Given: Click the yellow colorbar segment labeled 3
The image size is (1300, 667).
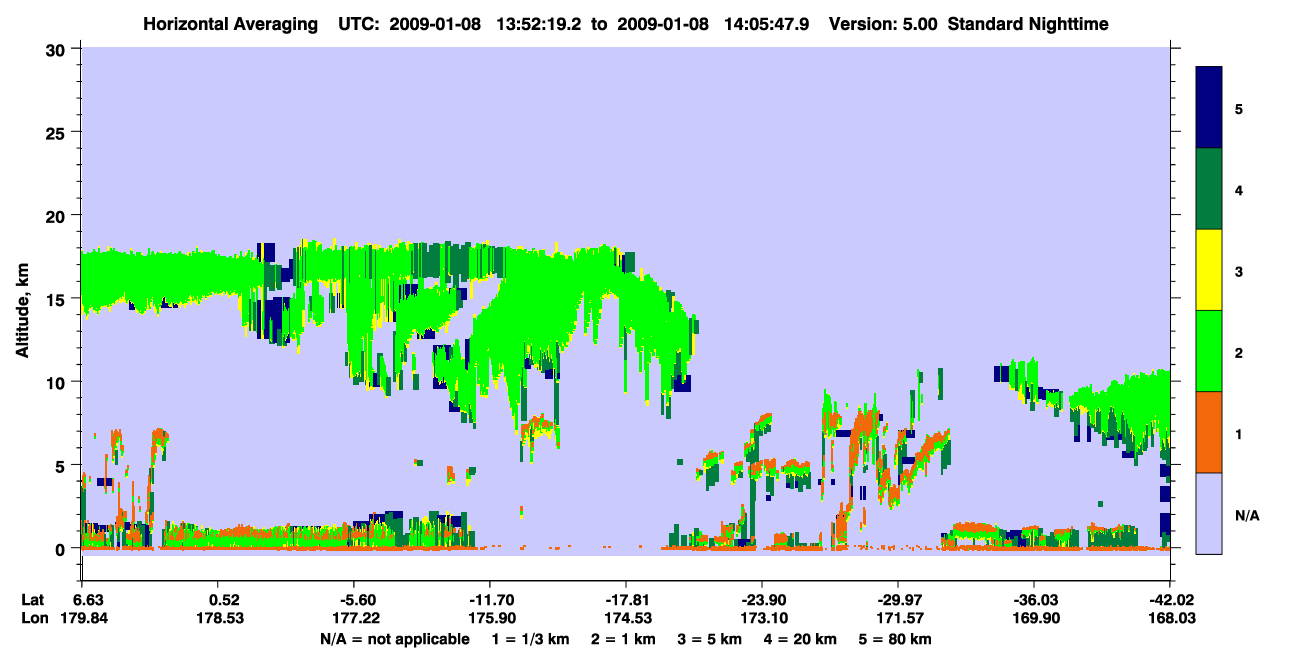Looking at the screenshot, I should click(x=1209, y=270).
